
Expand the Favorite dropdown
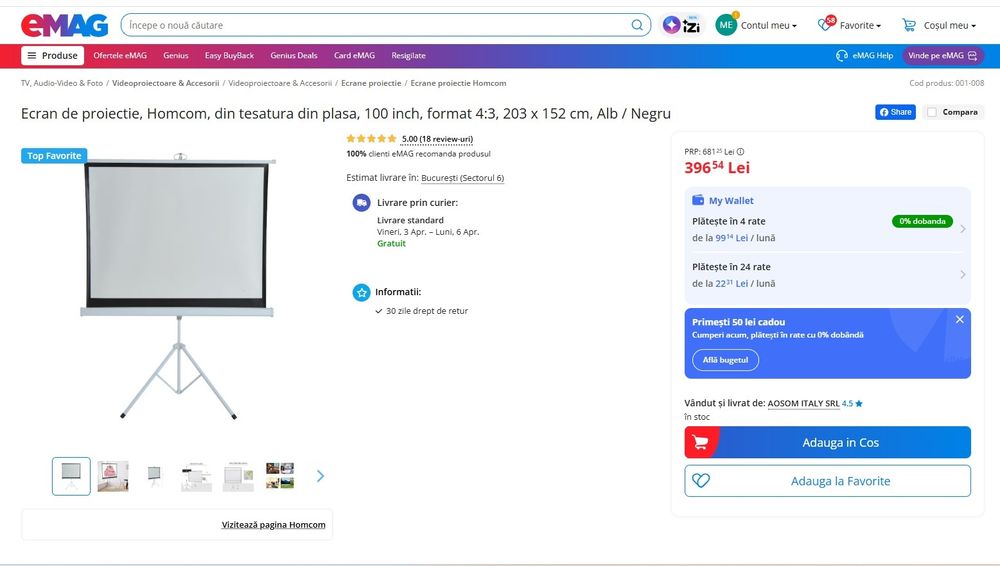tap(860, 26)
